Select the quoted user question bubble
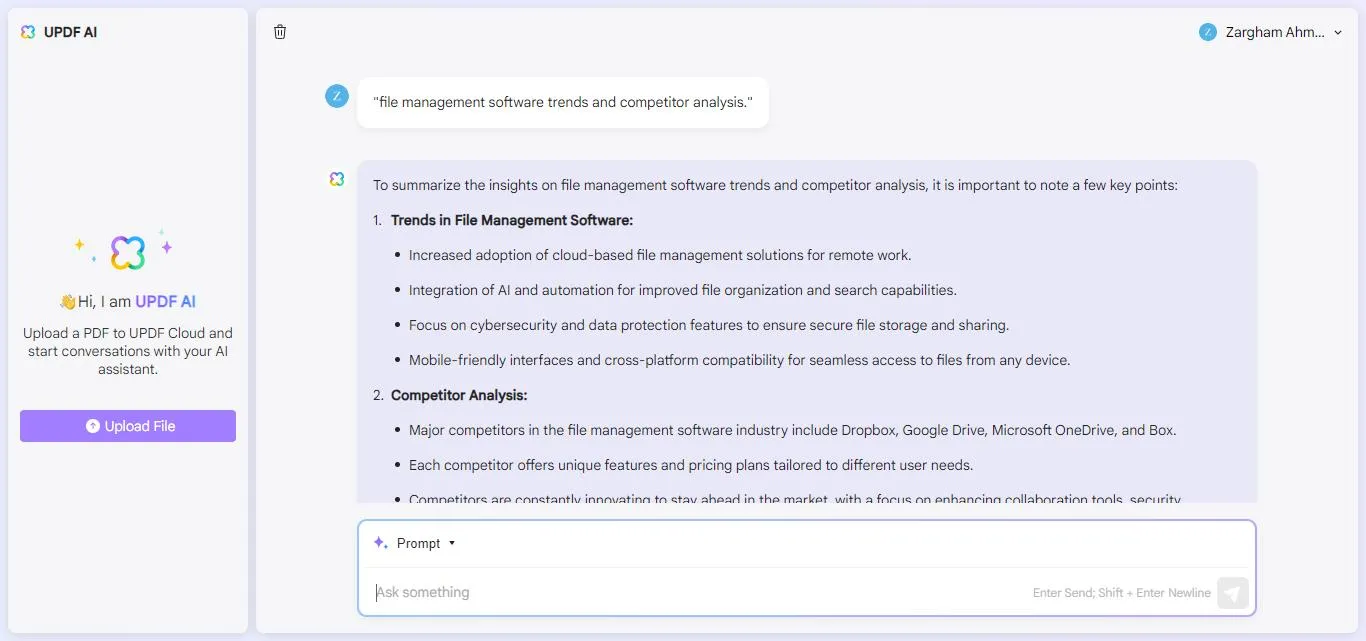 coord(563,102)
